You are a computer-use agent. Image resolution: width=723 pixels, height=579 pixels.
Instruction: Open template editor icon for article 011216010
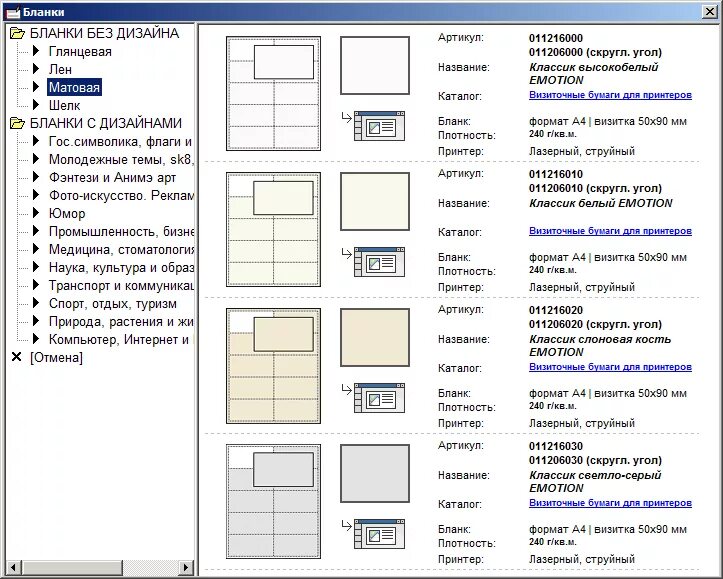click(379, 262)
